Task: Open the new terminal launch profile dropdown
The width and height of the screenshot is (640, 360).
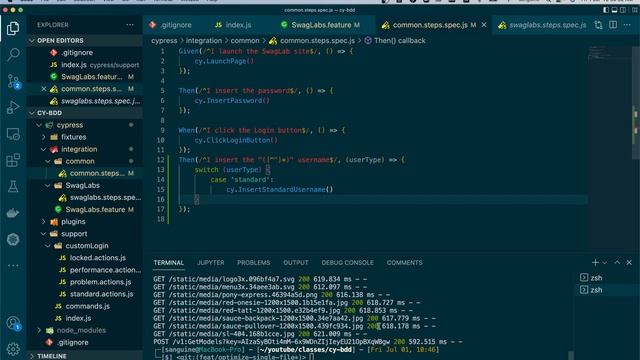Action: pos(605,262)
